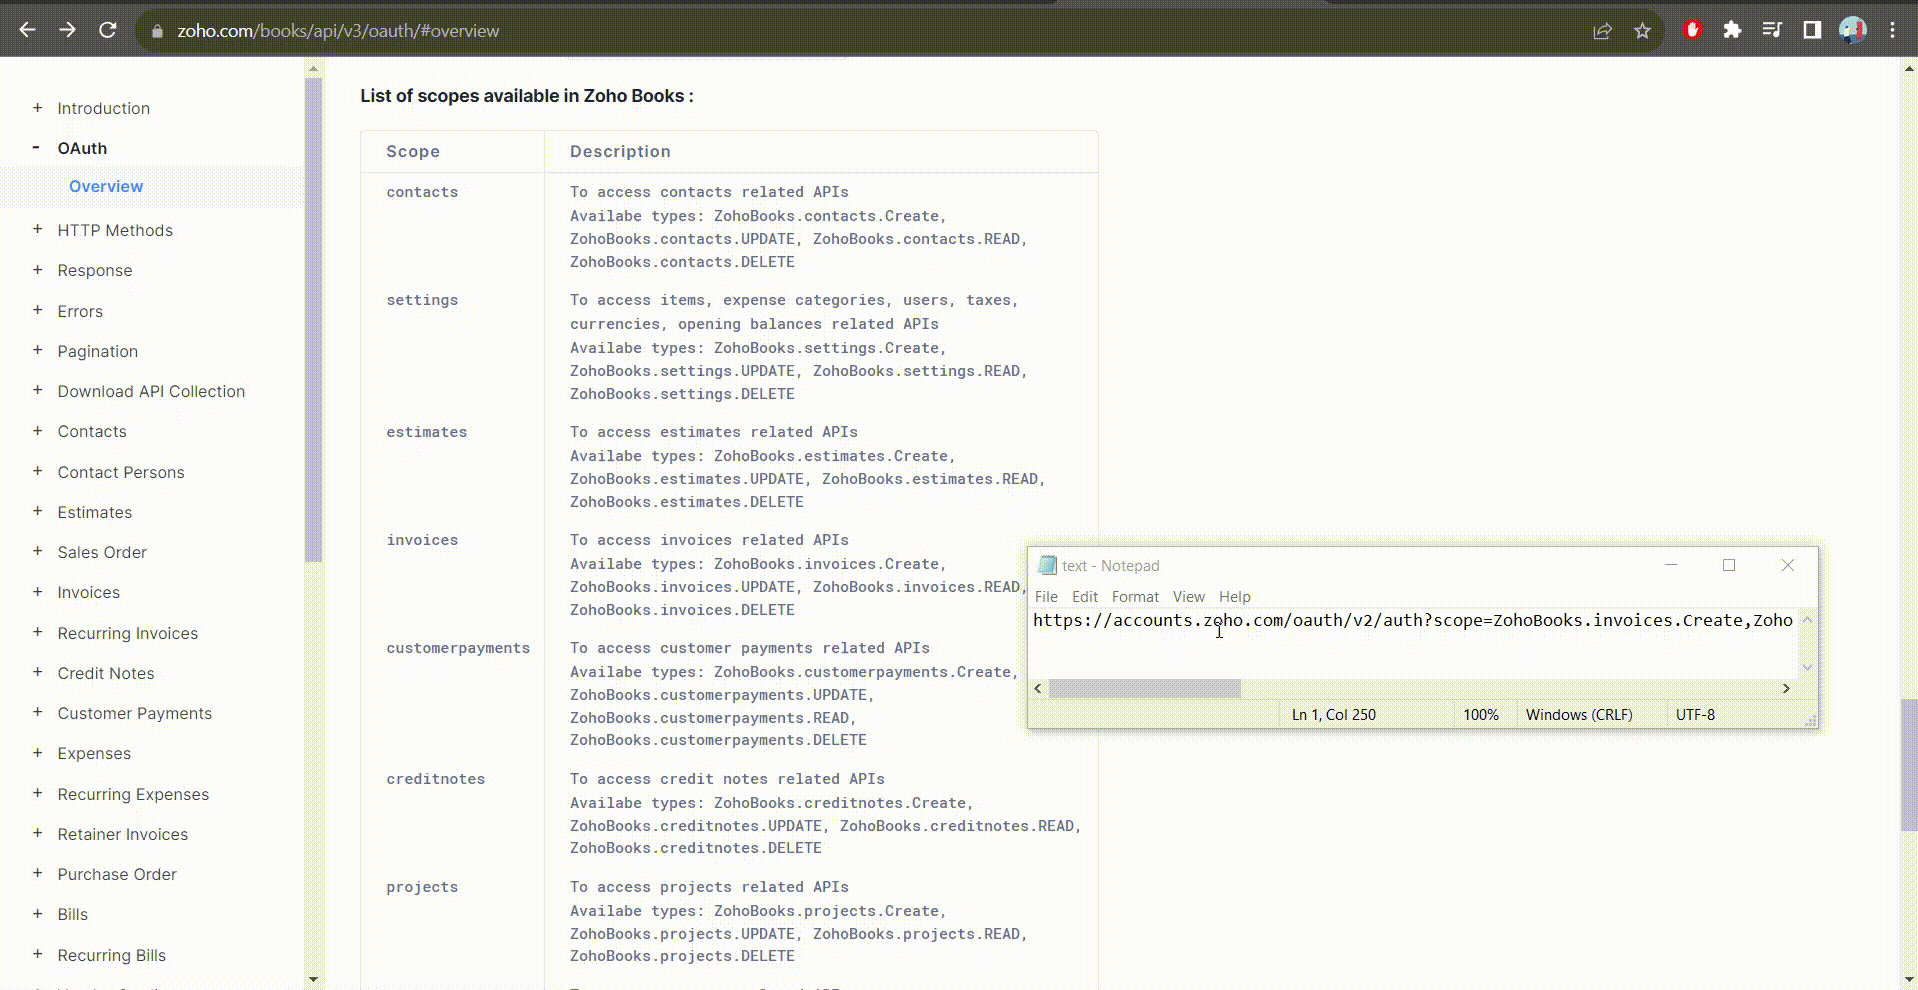Go to Download API Collection page
The image size is (1918, 990).
[151, 391]
